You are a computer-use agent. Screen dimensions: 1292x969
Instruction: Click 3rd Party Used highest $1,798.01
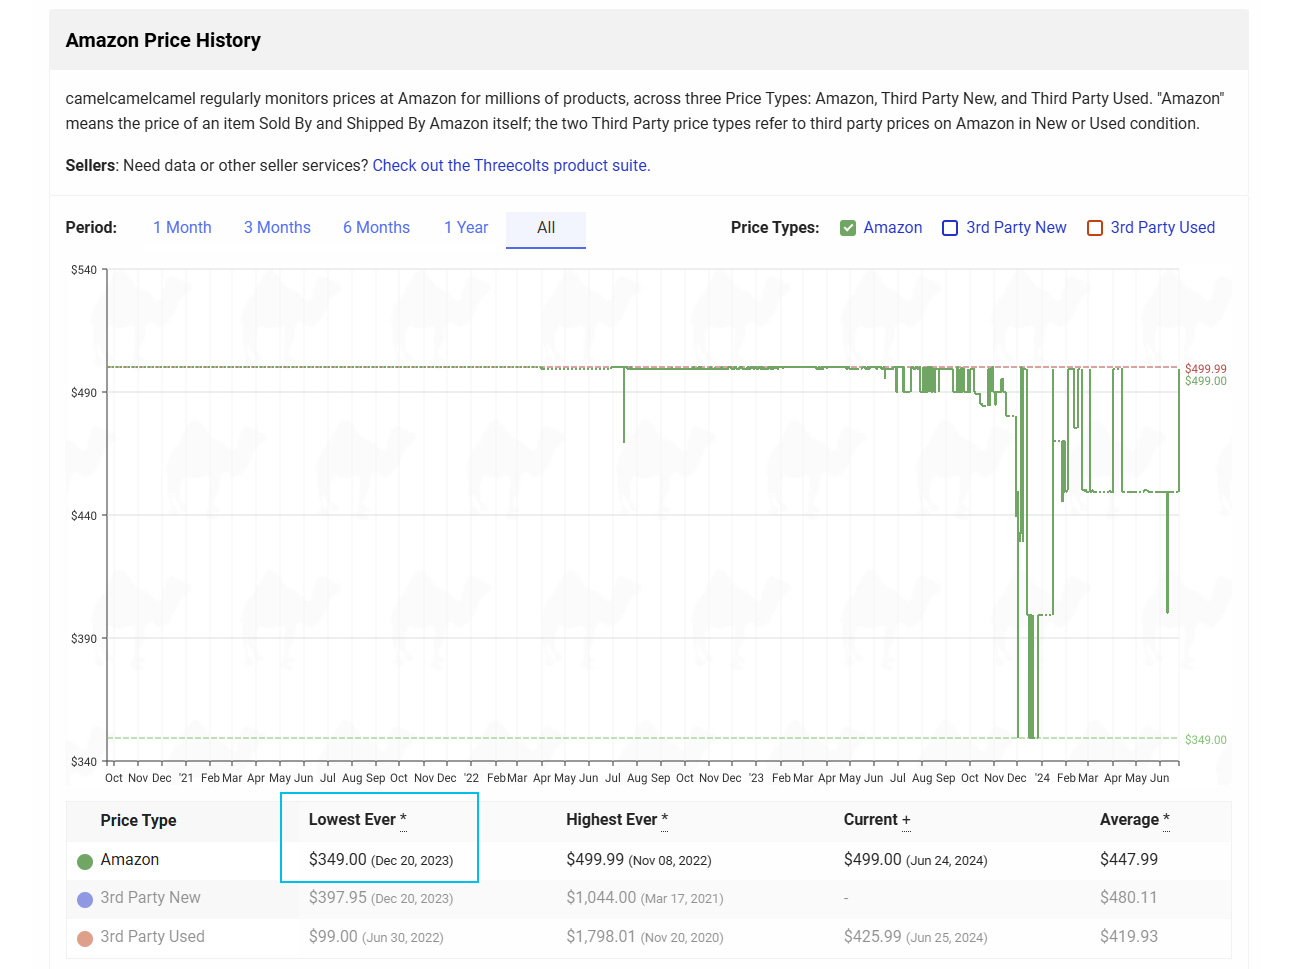click(601, 937)
